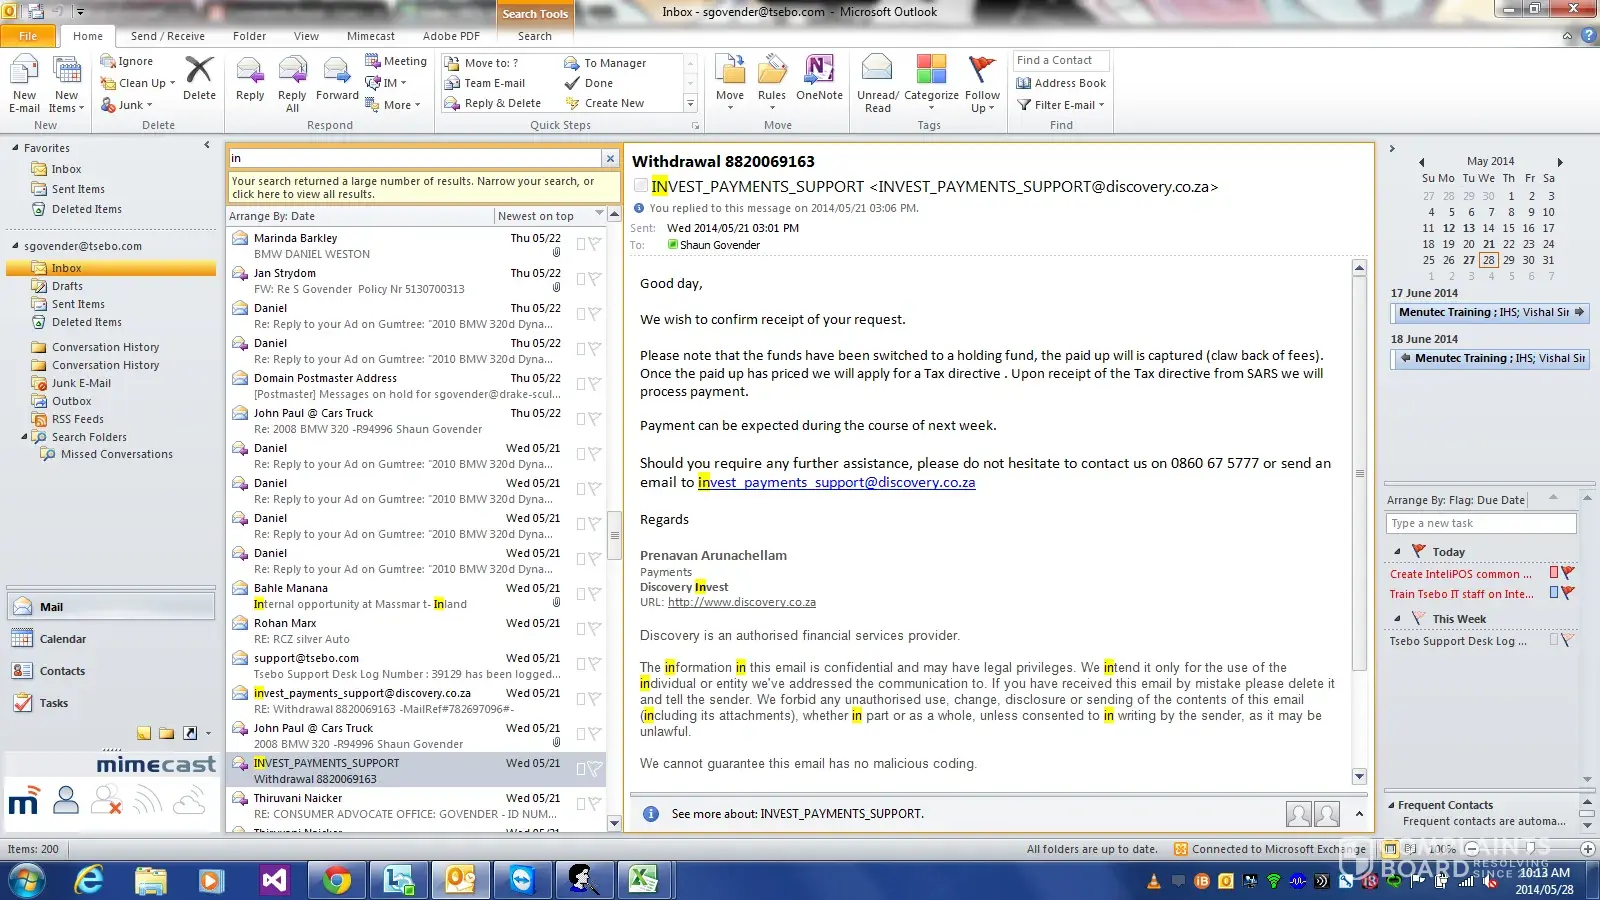Click the invest_payments_support email link
1600x900 pixels.
pyautogui.click(x=836, y=482)
